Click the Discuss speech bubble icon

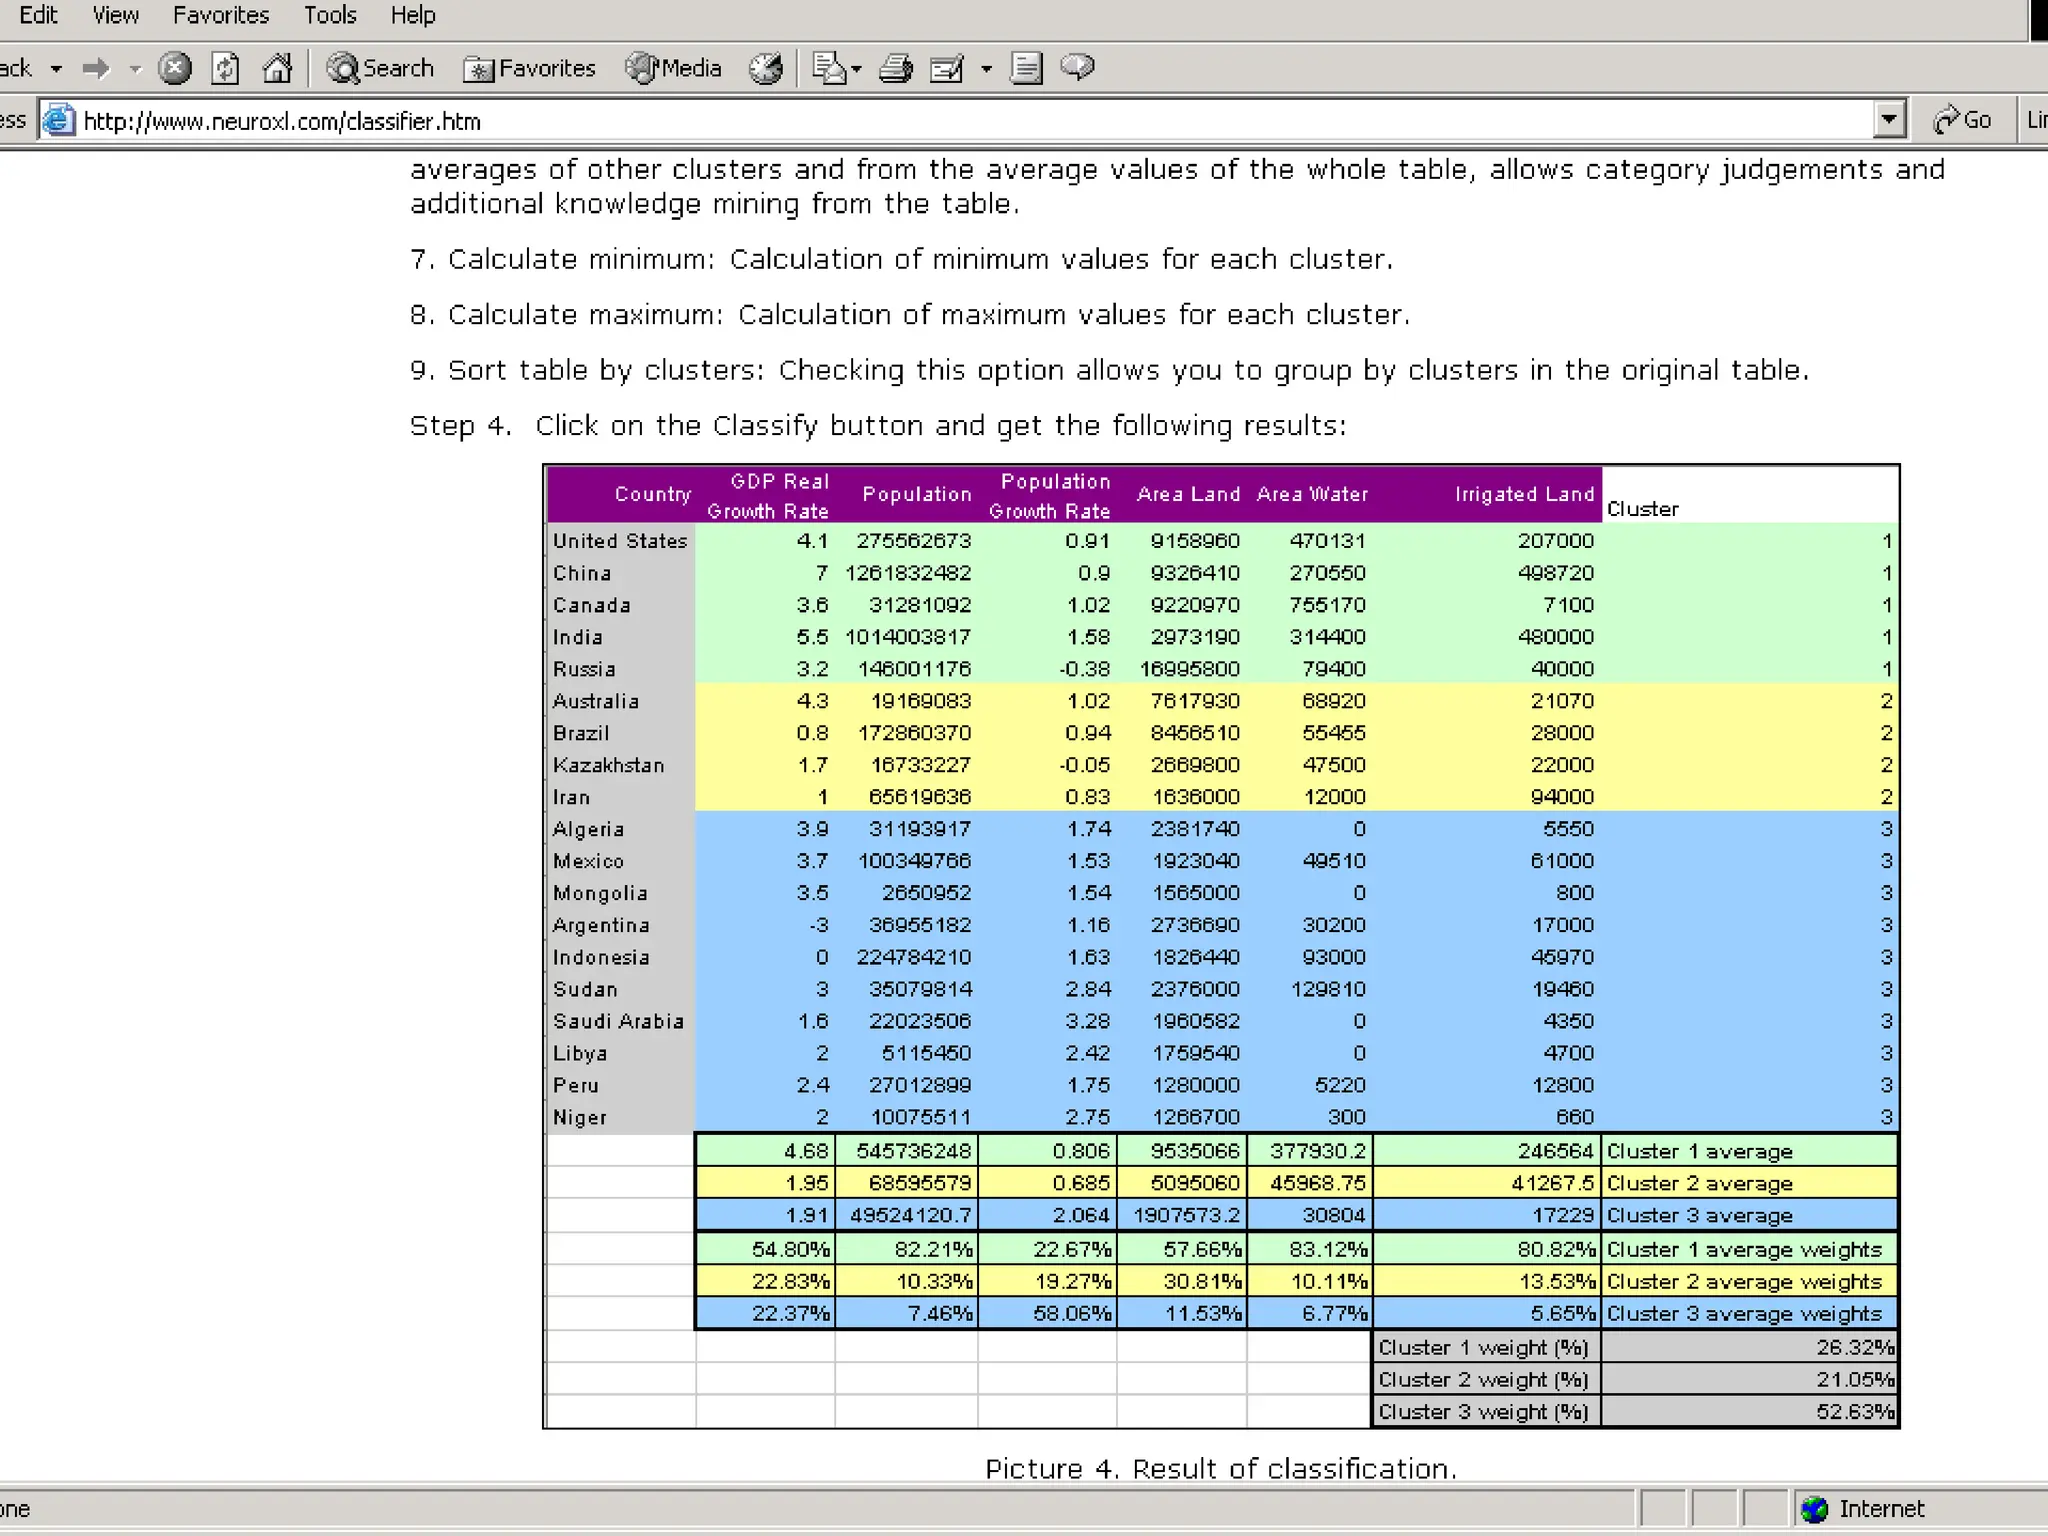(1077, 67)
